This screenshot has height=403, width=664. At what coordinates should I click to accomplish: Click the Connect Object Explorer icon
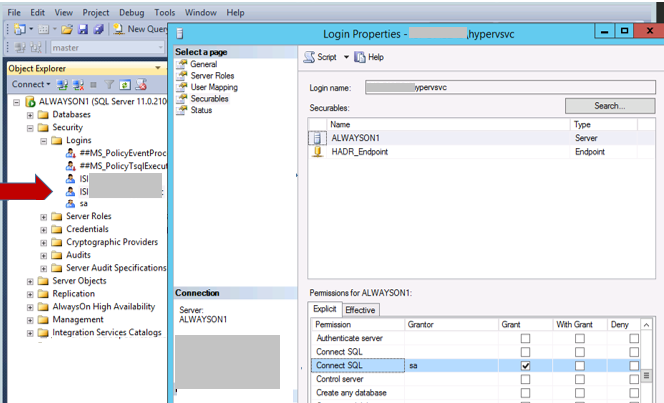(62, 85)
